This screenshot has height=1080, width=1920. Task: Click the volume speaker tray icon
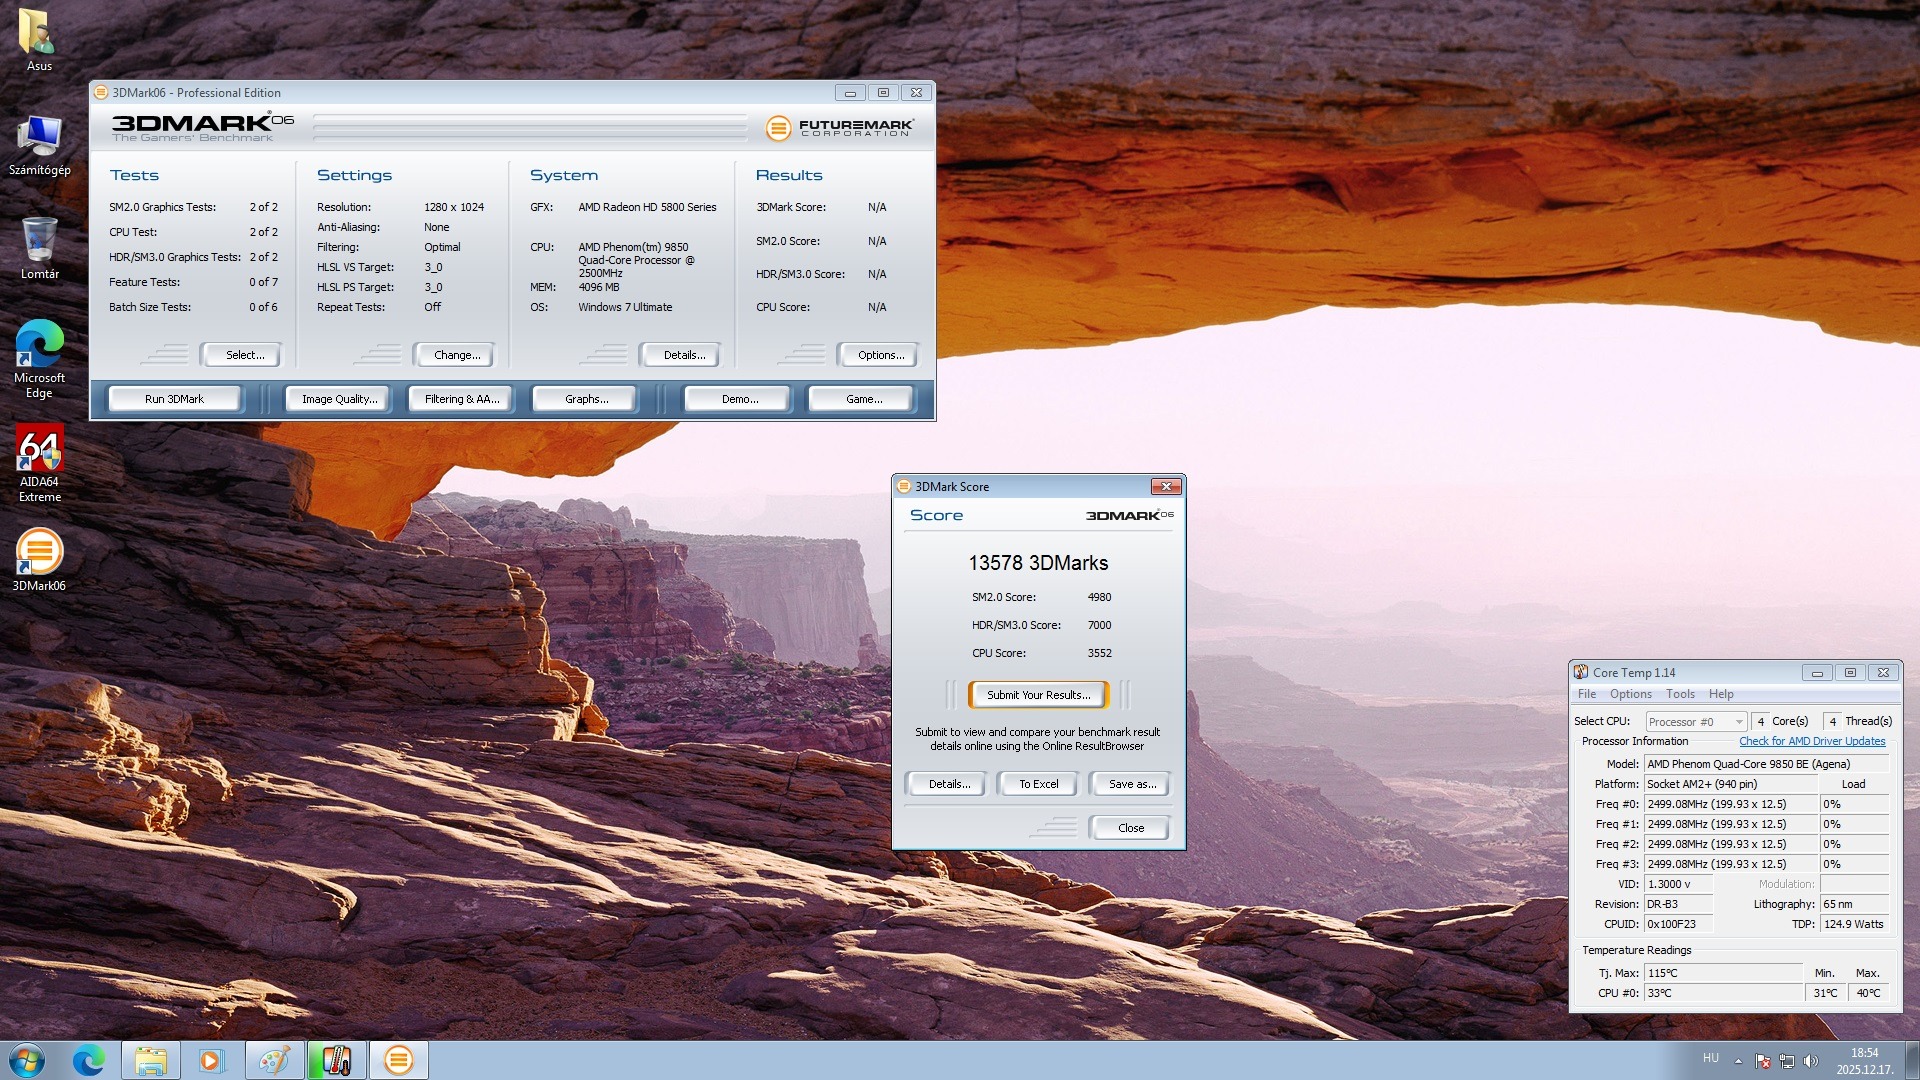[1811, 1060]
